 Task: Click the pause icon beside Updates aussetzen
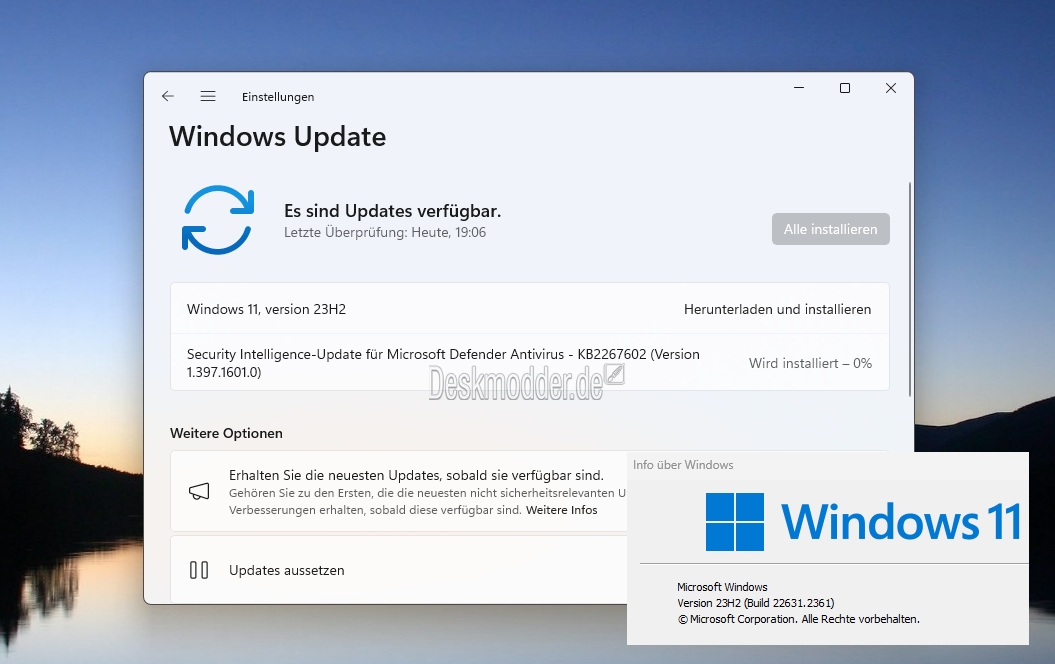click(x=199, y=570)
